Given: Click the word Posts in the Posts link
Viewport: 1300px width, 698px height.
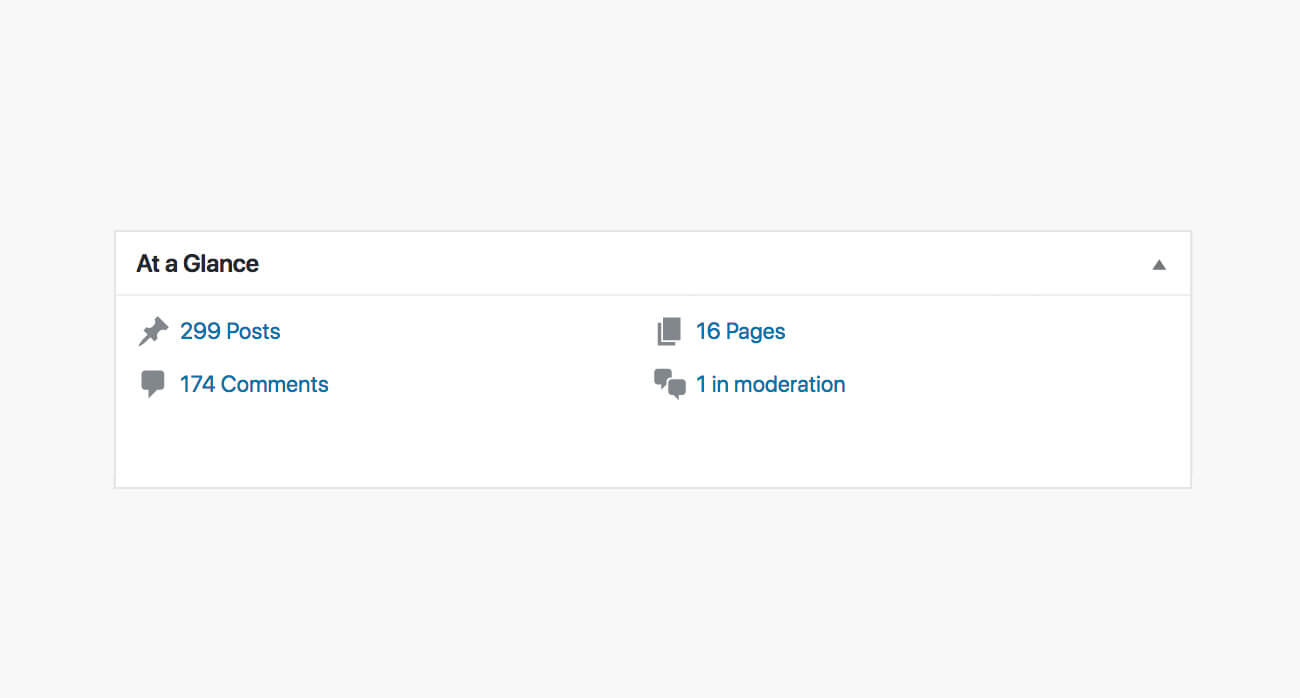Looking at the screenshot, I should [254, 332].
